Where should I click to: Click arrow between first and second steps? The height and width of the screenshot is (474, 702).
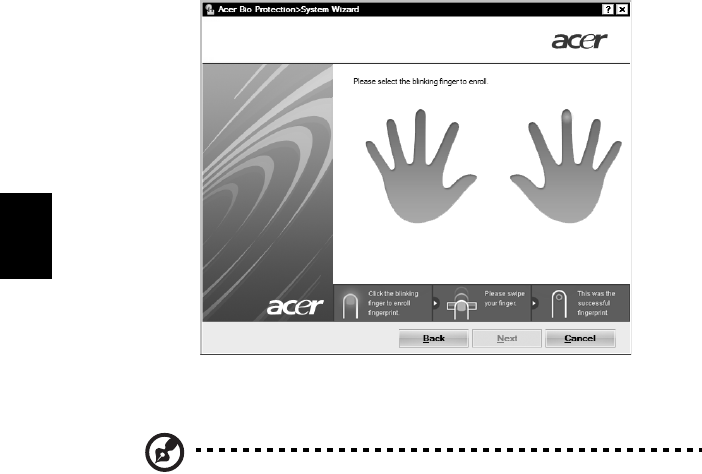[x=435, y=303]
